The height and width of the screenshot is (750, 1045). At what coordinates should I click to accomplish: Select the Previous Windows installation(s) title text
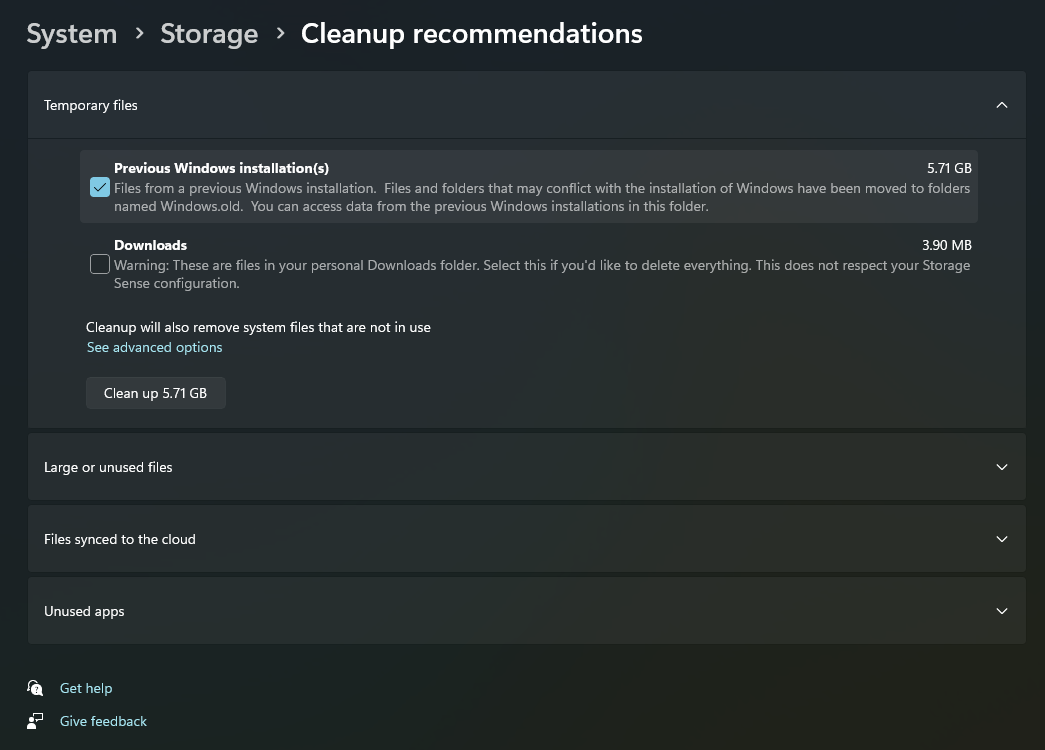pos(221,168)
